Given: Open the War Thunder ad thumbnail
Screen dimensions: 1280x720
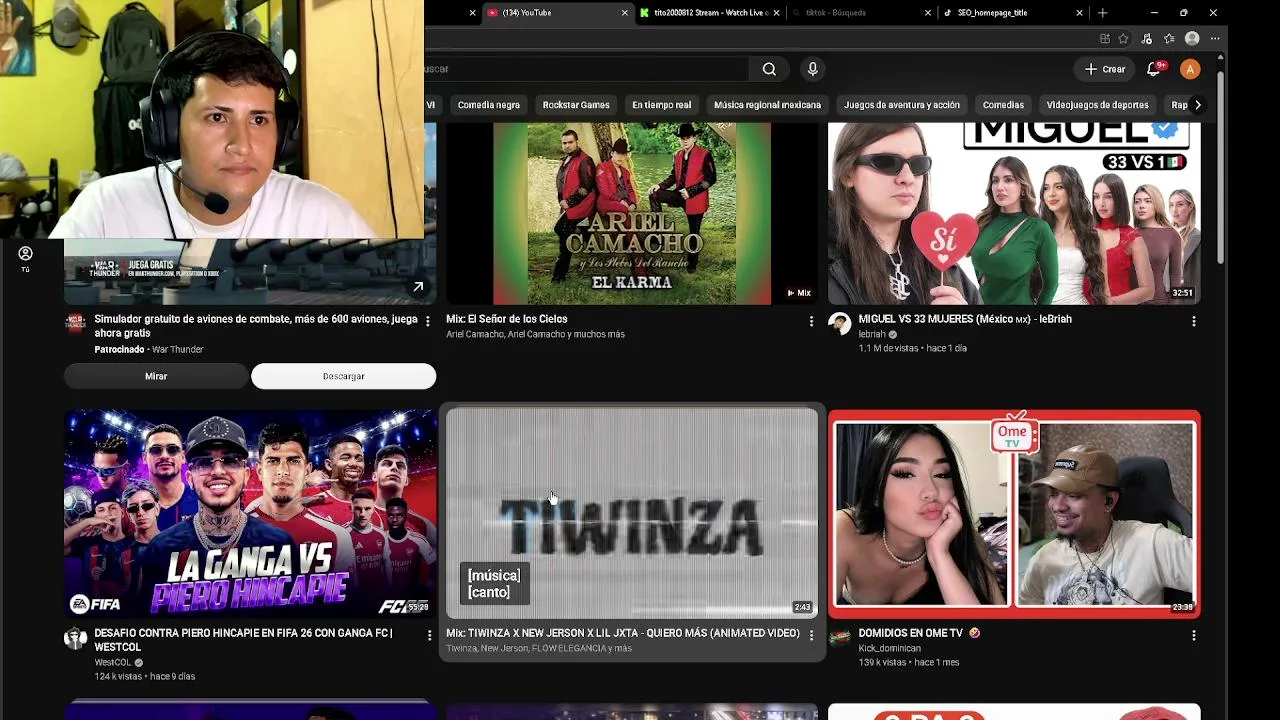Looking at the screenshot, I should tap(250, 272).
